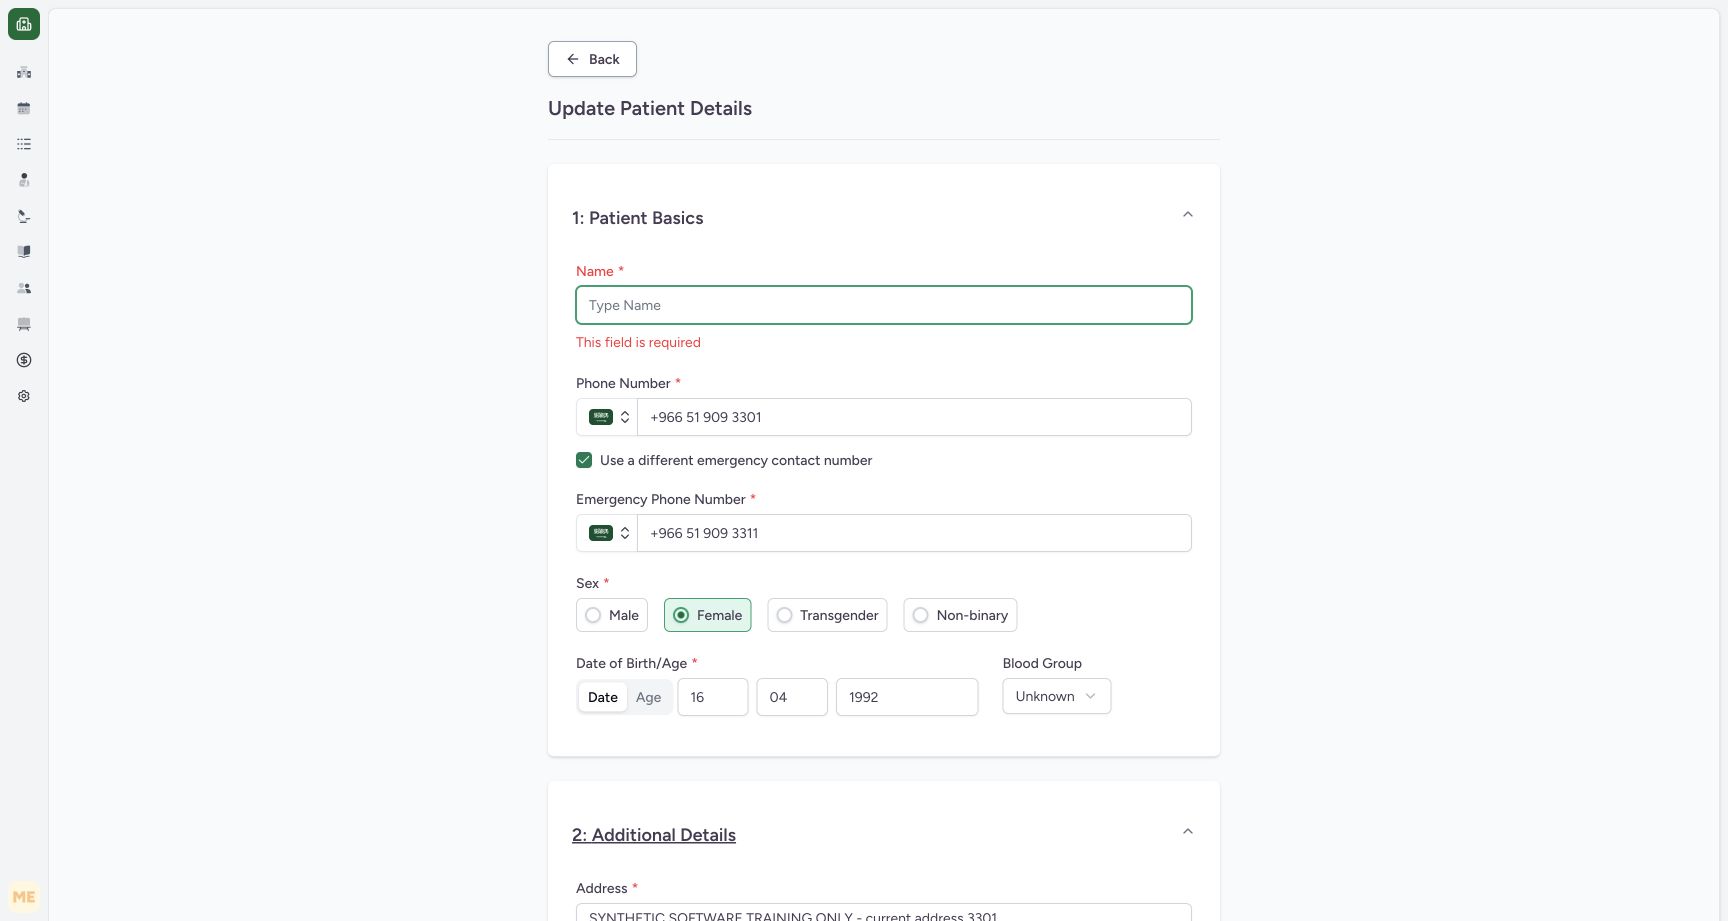Open the list view sidebar icon
The height and width of the screenshot is (921, 1728).
[24, 144]
